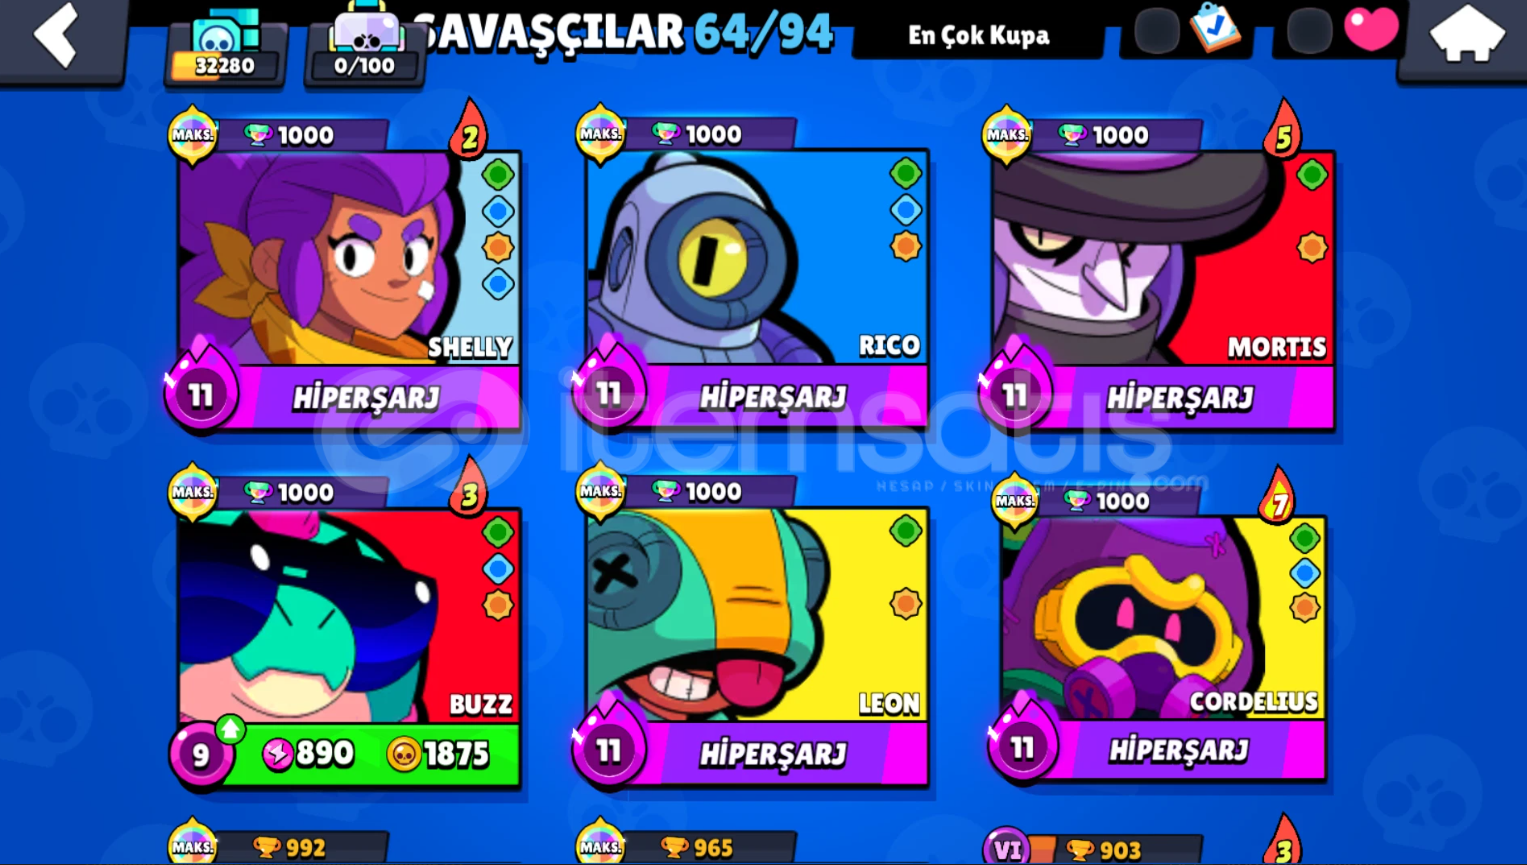Tap Mortis's fire streak badge 5
Image resolution: width=1527 pixels, height=865 pixels.
point(1283,130)
